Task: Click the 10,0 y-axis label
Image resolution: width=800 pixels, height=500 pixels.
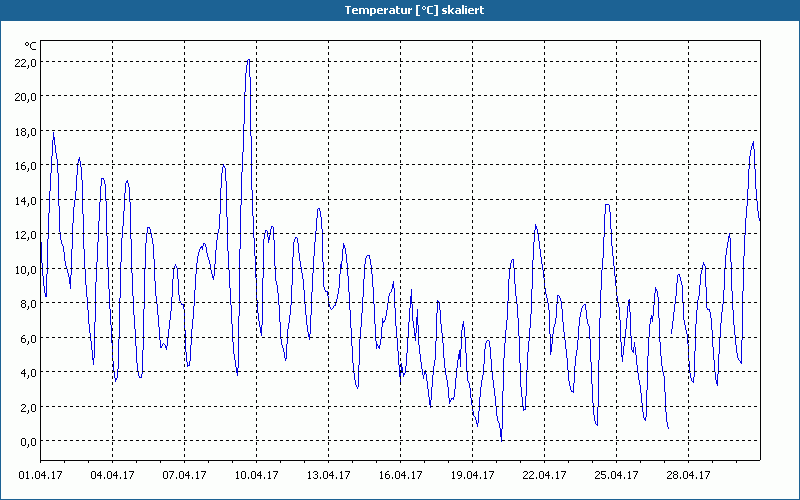Action: point(28,269)
